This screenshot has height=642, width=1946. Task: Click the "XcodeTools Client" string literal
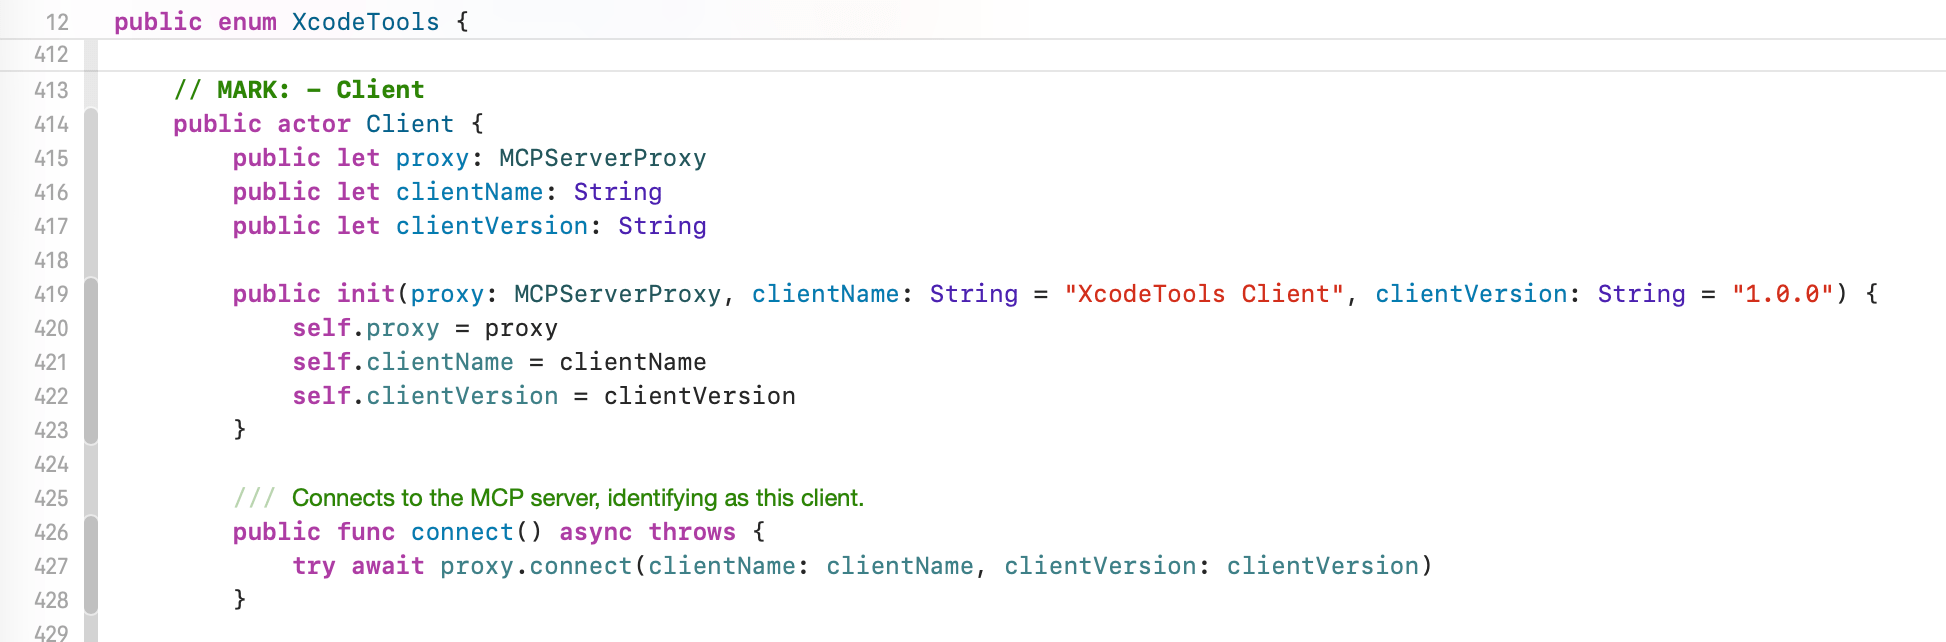[x=1204, y=293]
